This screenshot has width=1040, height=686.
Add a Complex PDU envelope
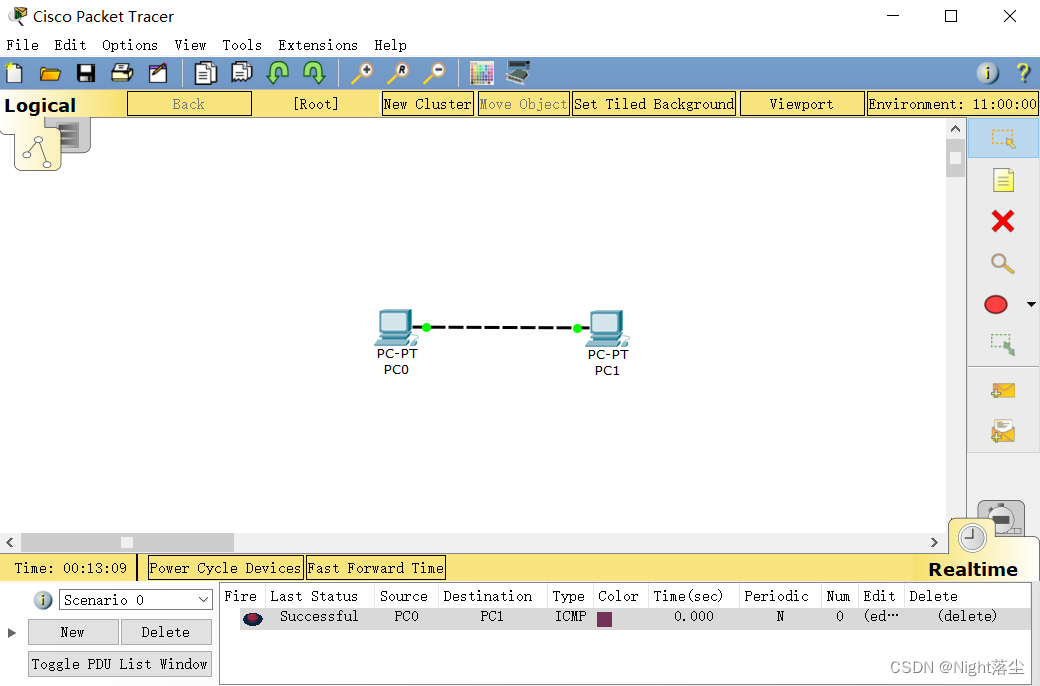point(1003,431)
